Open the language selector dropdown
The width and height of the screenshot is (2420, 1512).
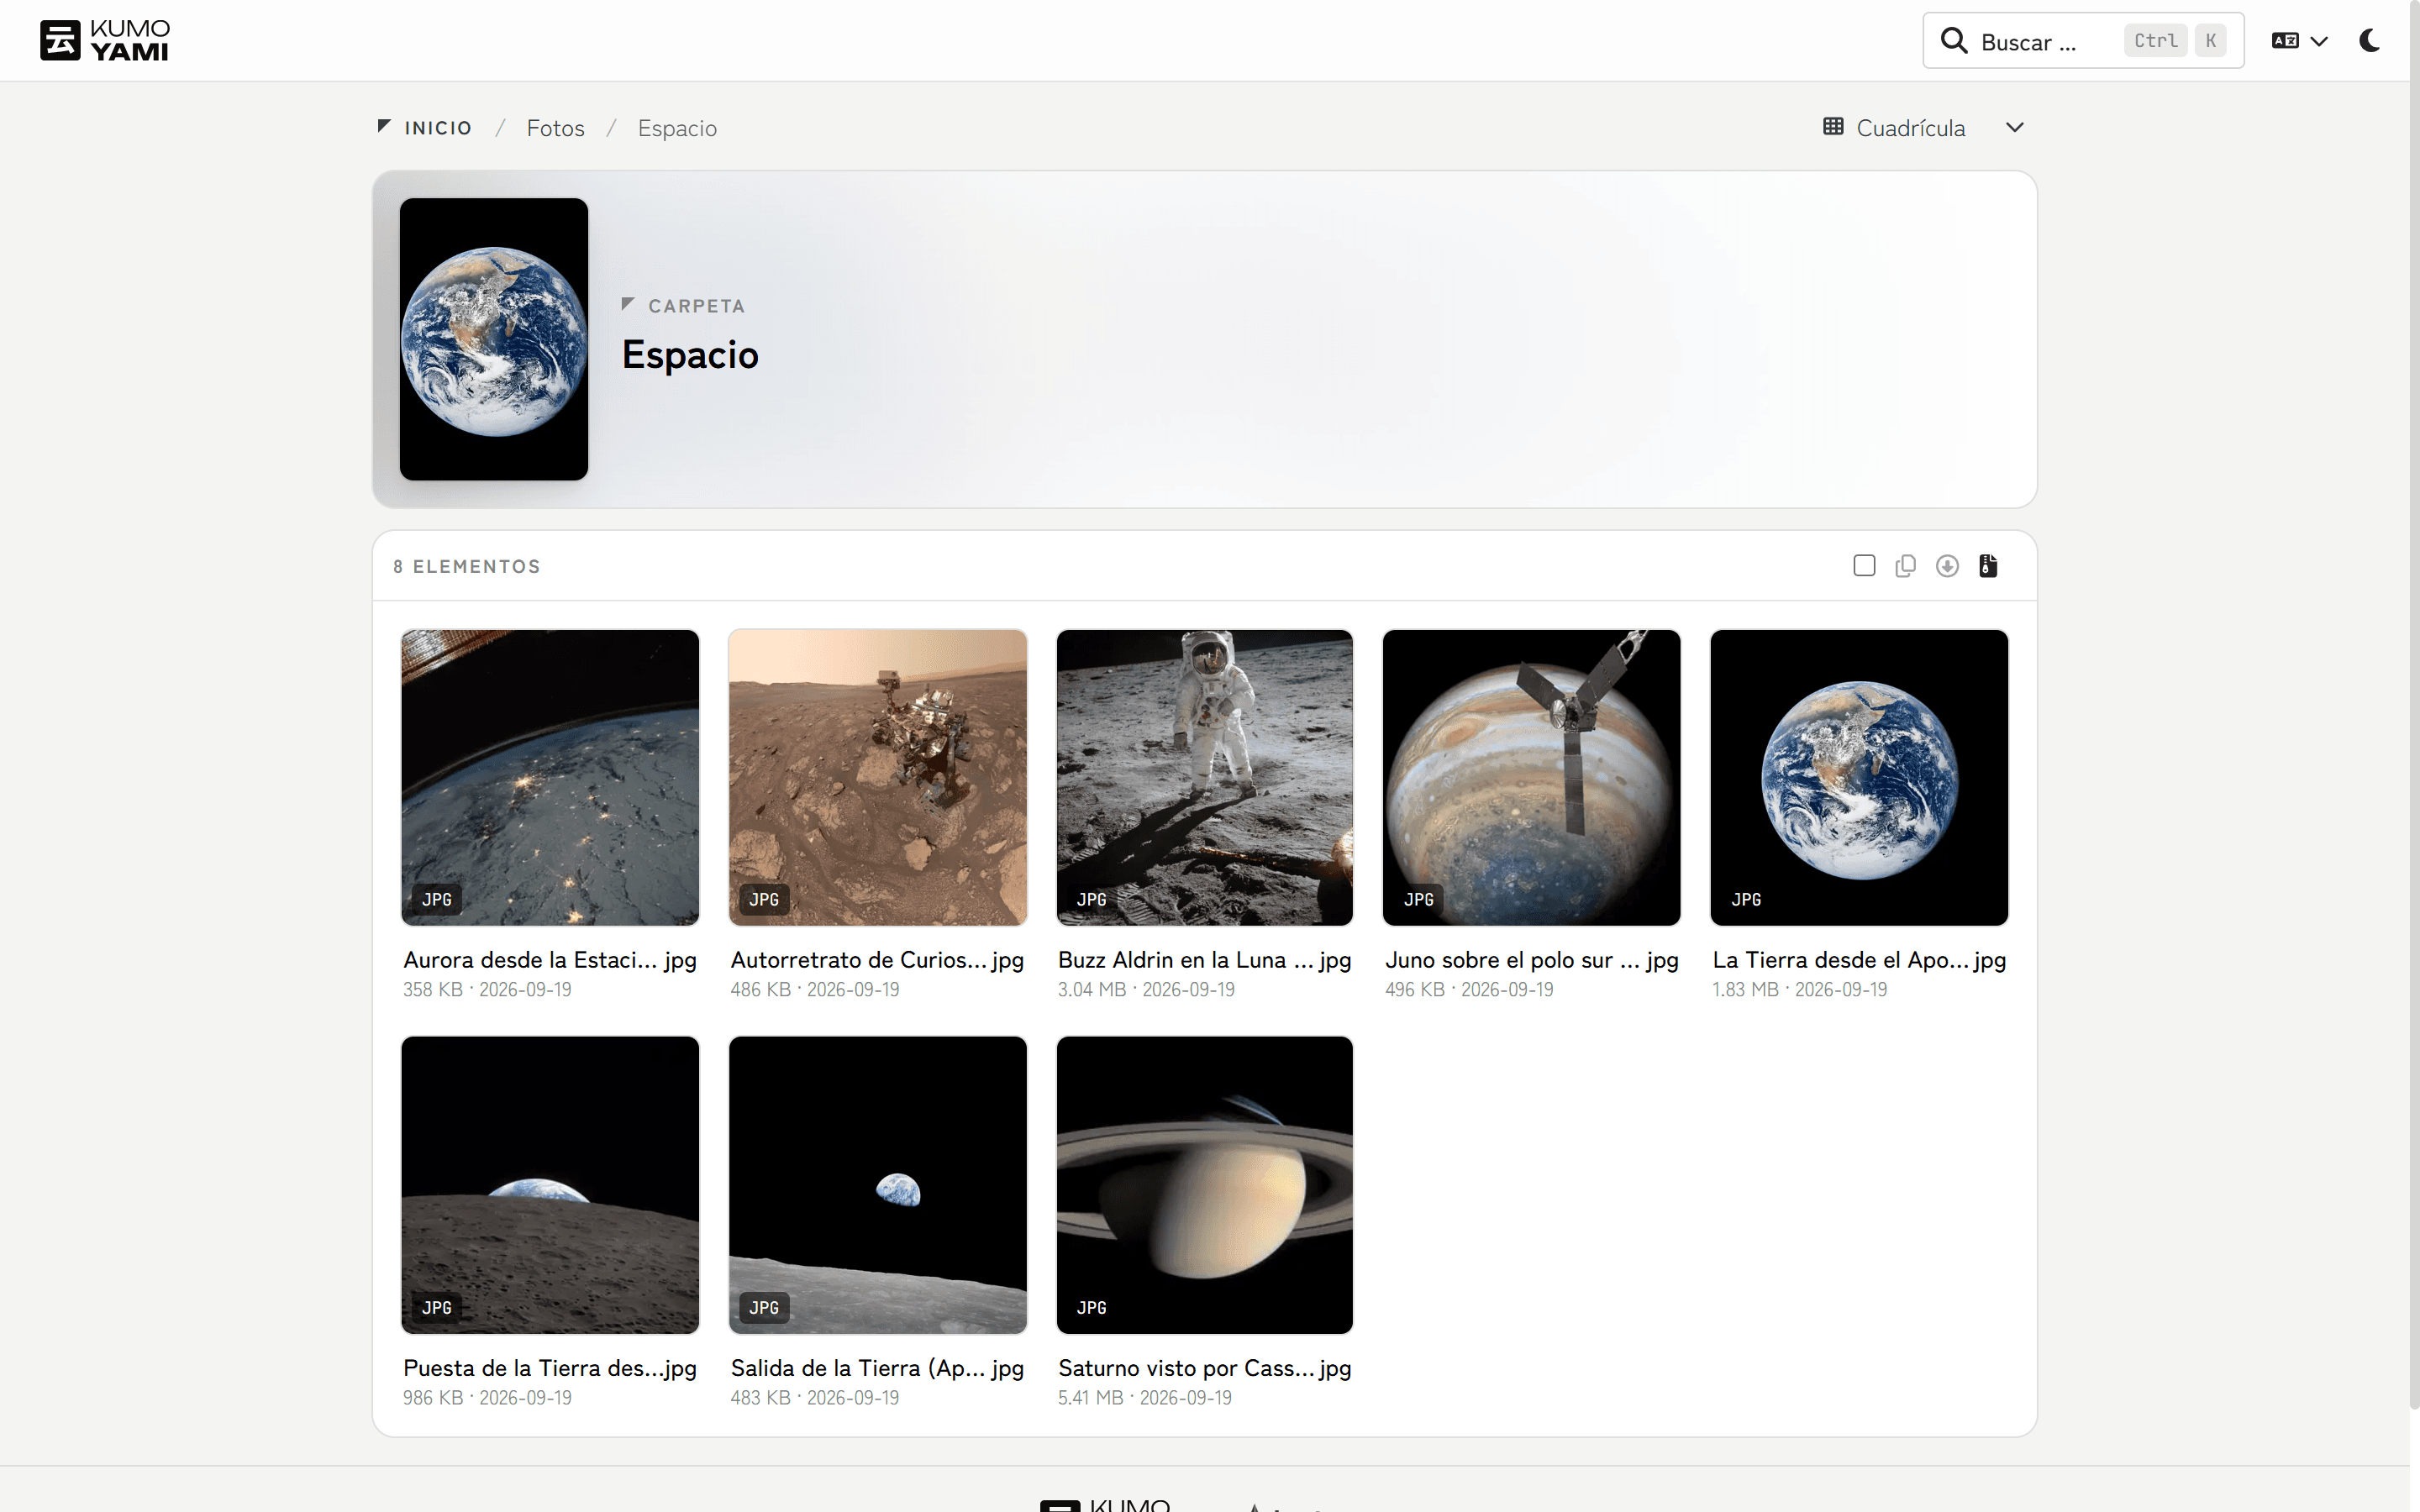pos(2300,41)
